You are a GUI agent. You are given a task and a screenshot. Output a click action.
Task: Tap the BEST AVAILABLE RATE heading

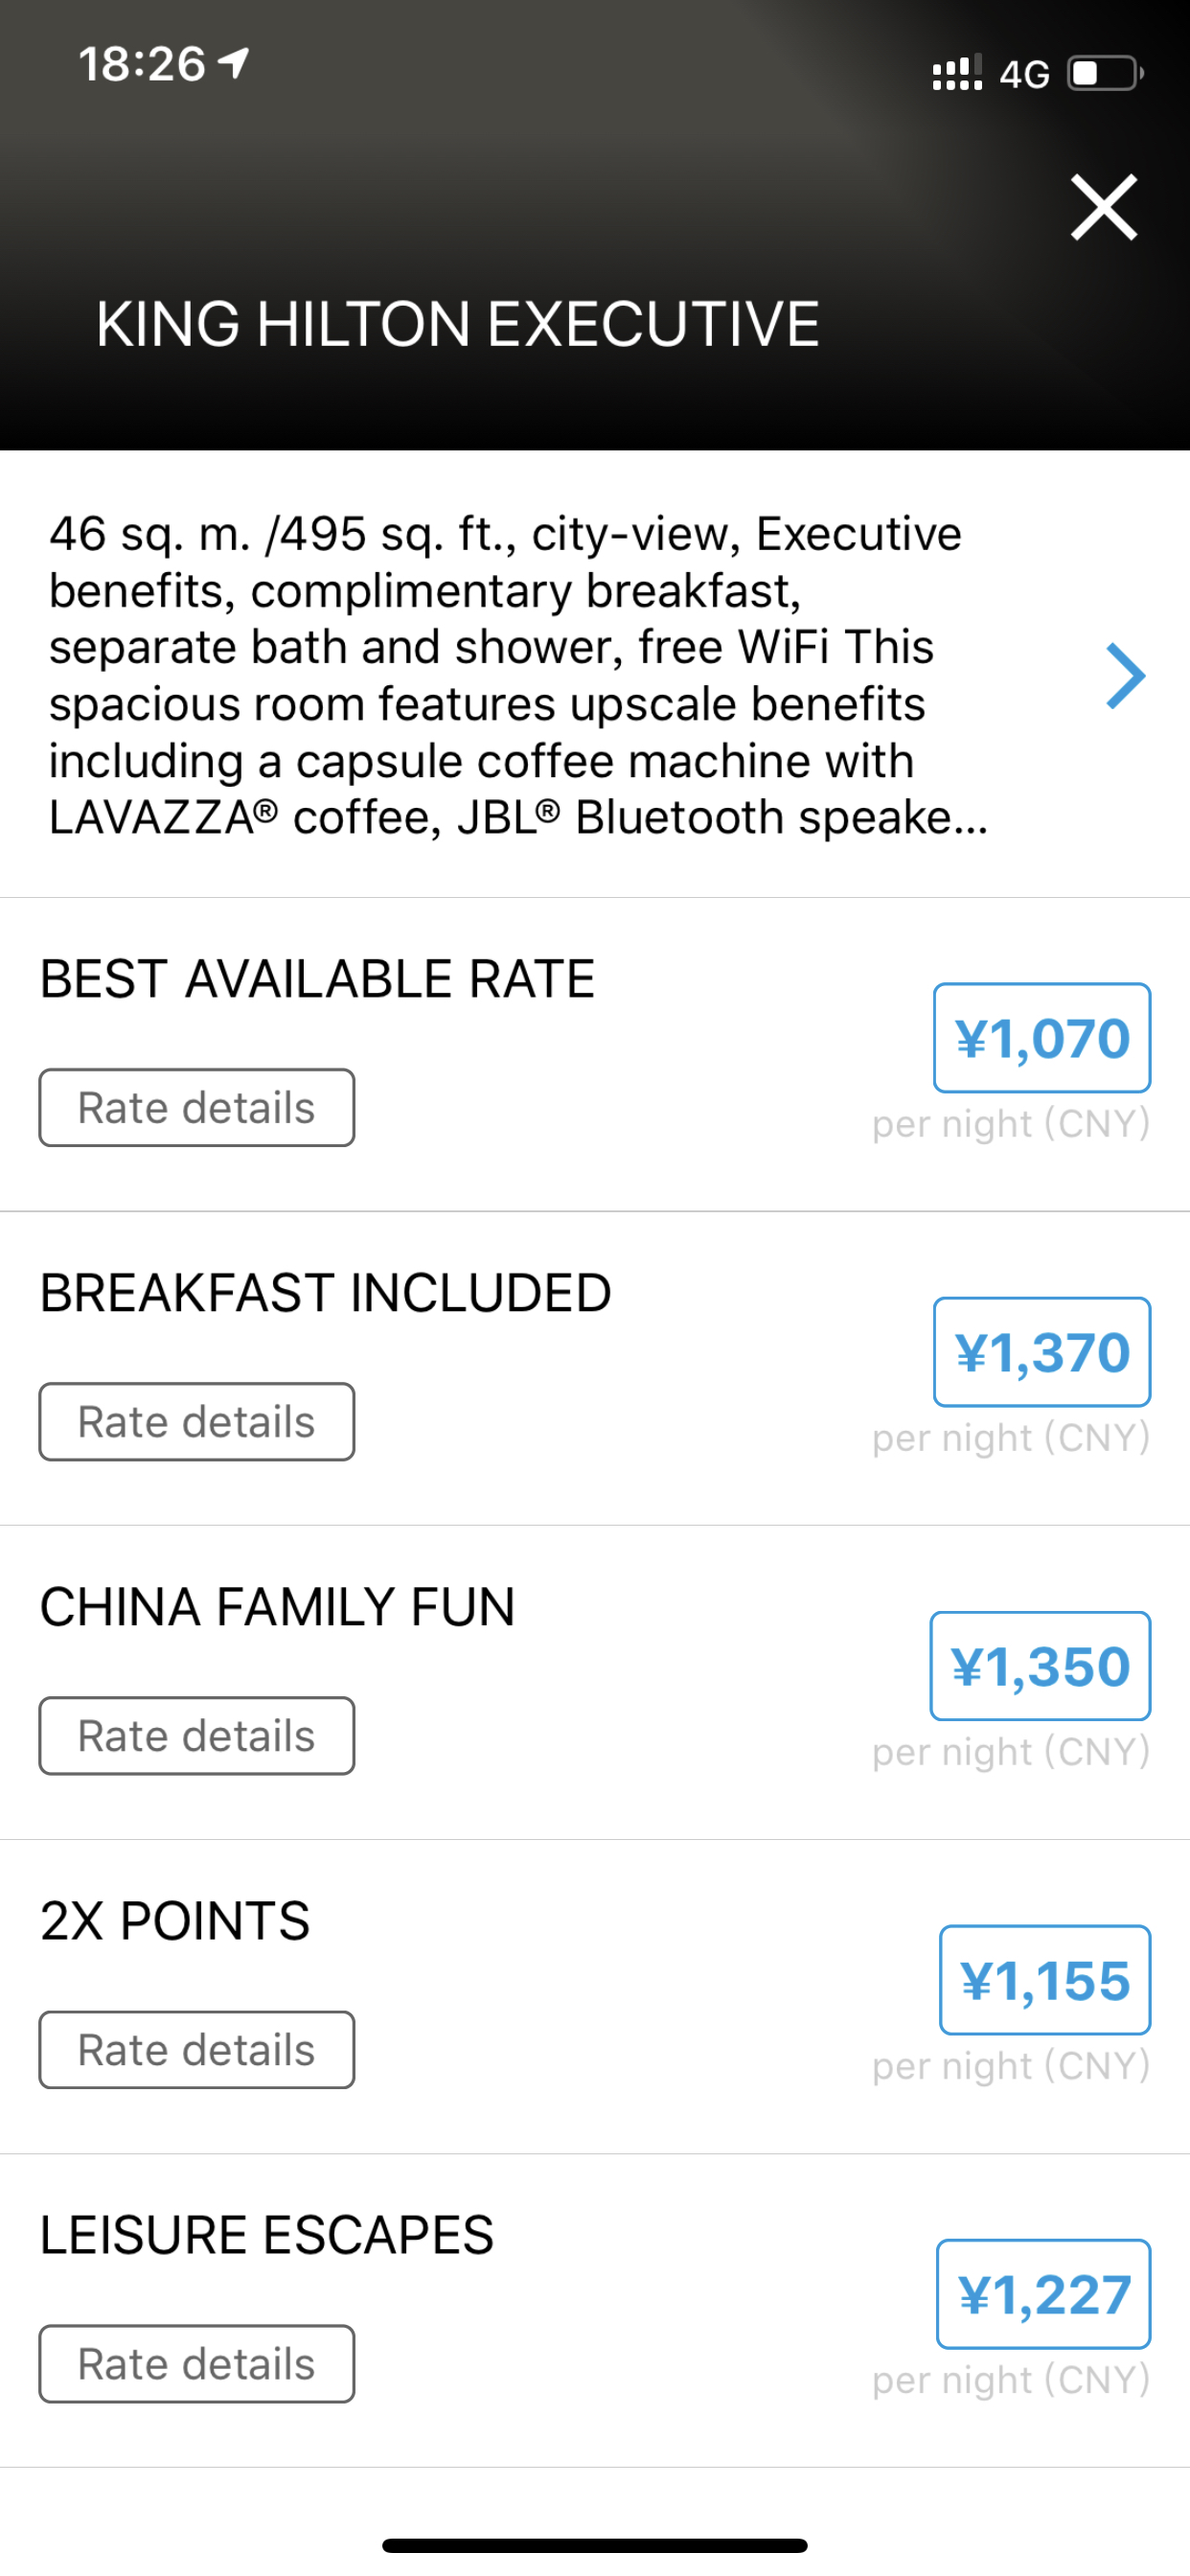click(317, 978)
